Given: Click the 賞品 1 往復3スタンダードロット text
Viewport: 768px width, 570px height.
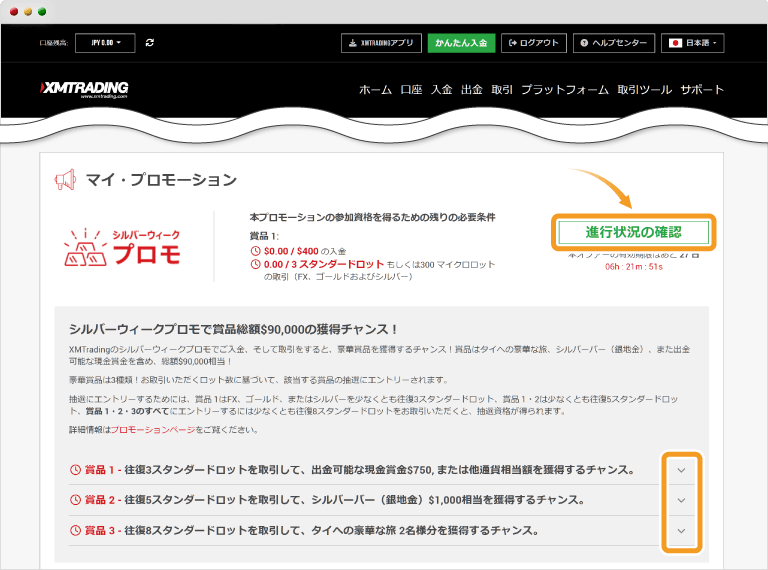Looking at the screenshot, I should [x=360, y=470].
